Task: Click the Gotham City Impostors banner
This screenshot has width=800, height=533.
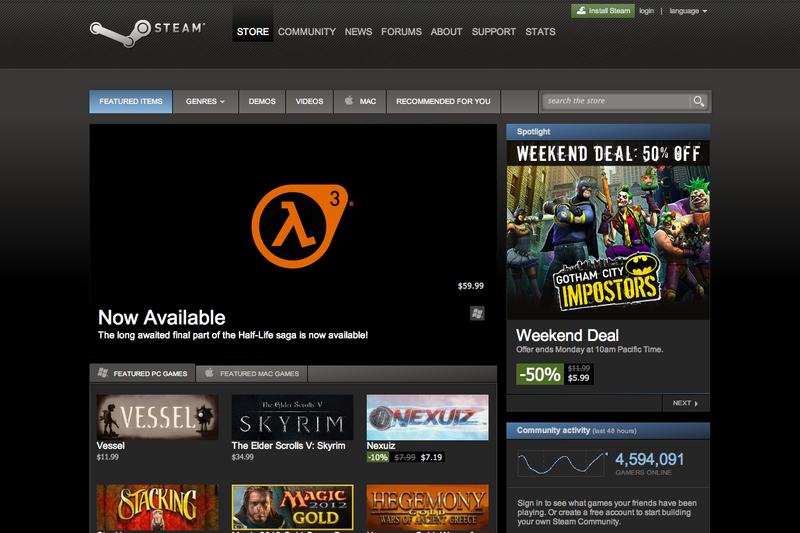Action: (x=608, y=230)
